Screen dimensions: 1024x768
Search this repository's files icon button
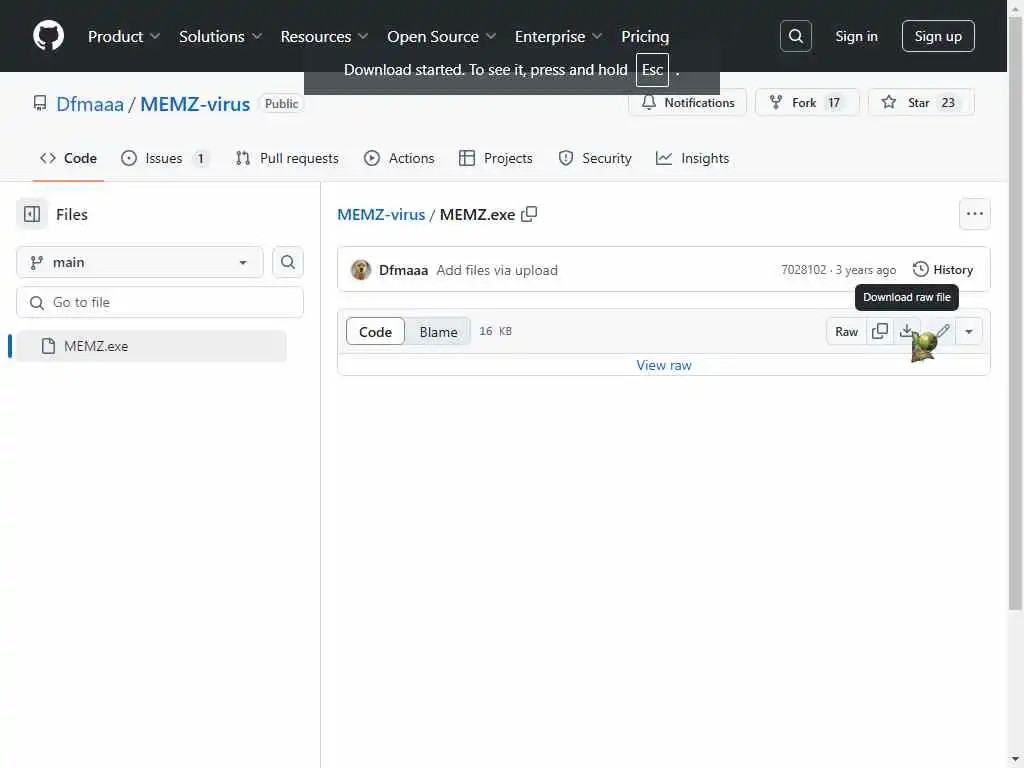(288, 262)
